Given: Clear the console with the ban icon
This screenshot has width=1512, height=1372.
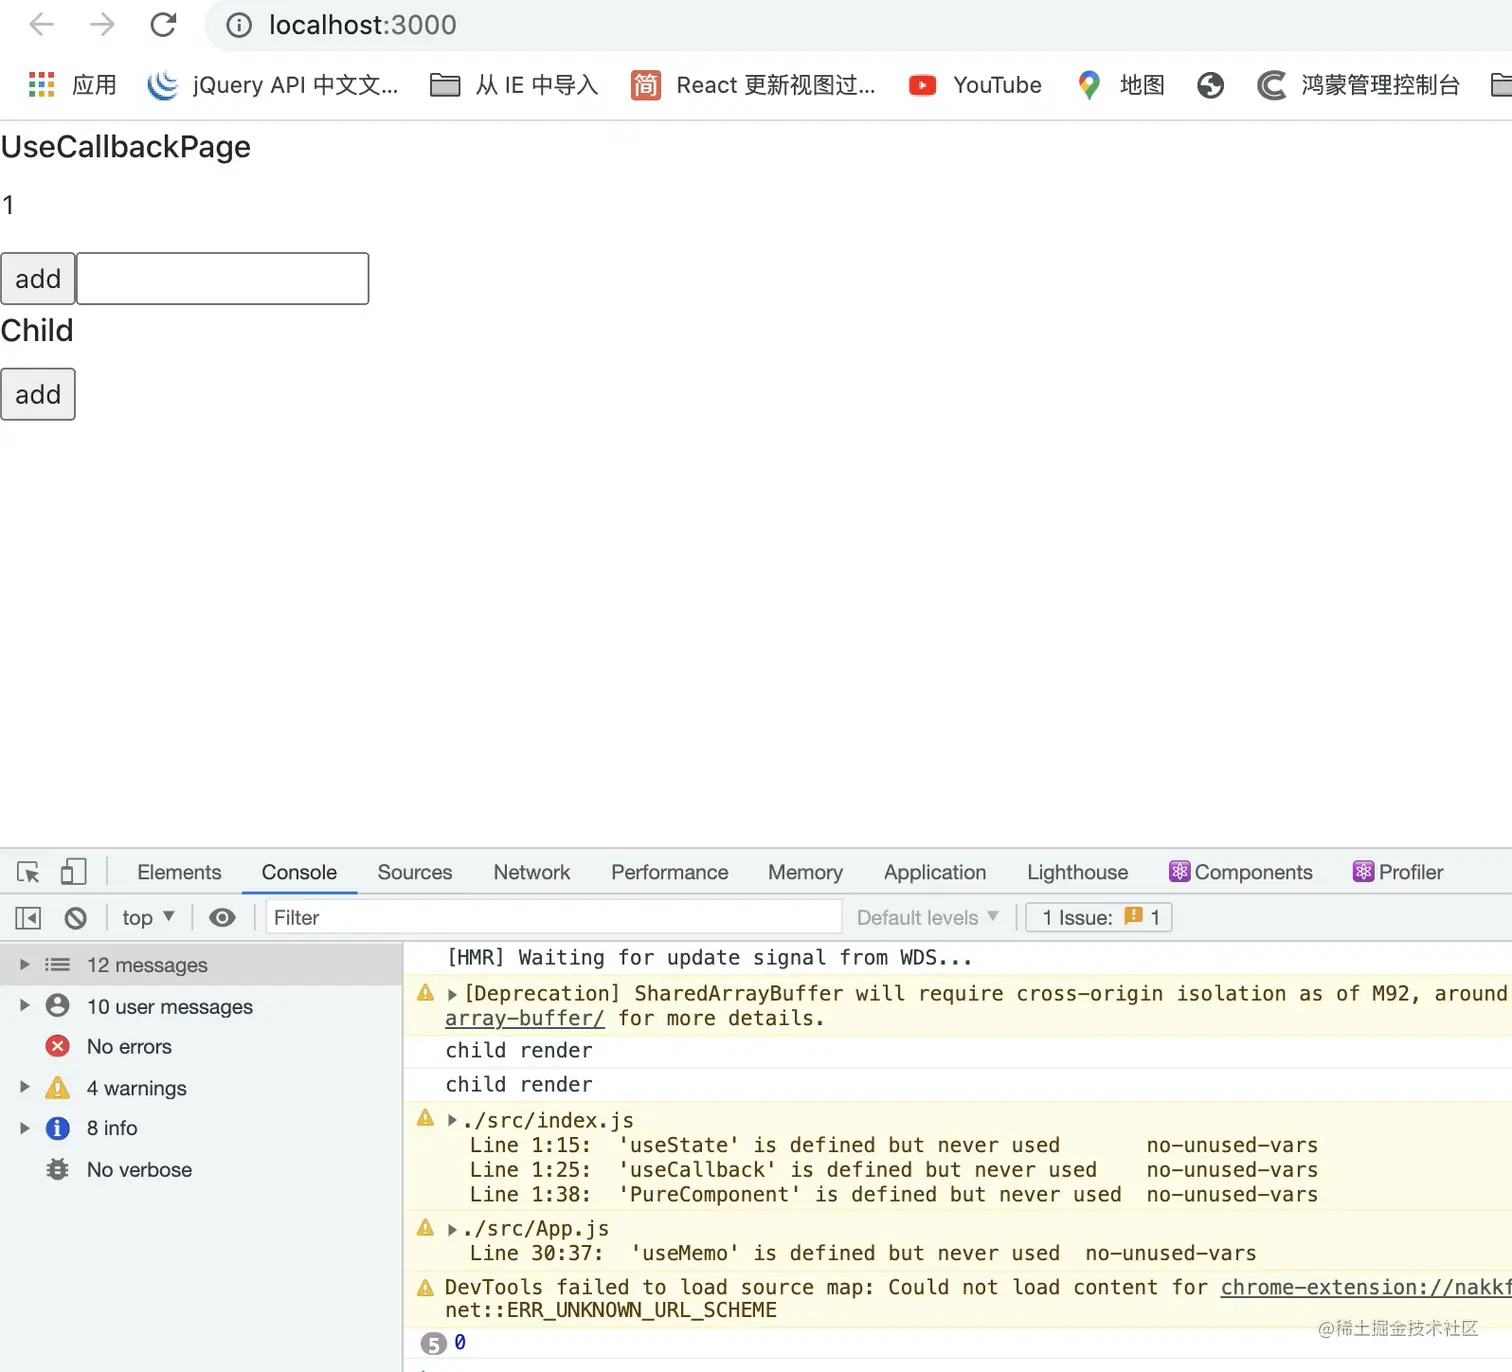Looking at the screenshot, I should (76, 917).
